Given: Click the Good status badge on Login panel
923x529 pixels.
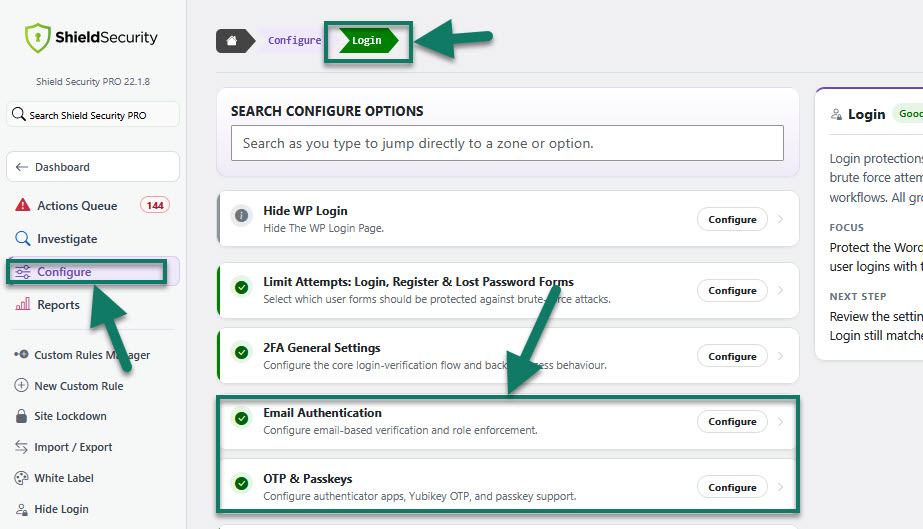Looking at the screenshot, I should click(908, 114).
